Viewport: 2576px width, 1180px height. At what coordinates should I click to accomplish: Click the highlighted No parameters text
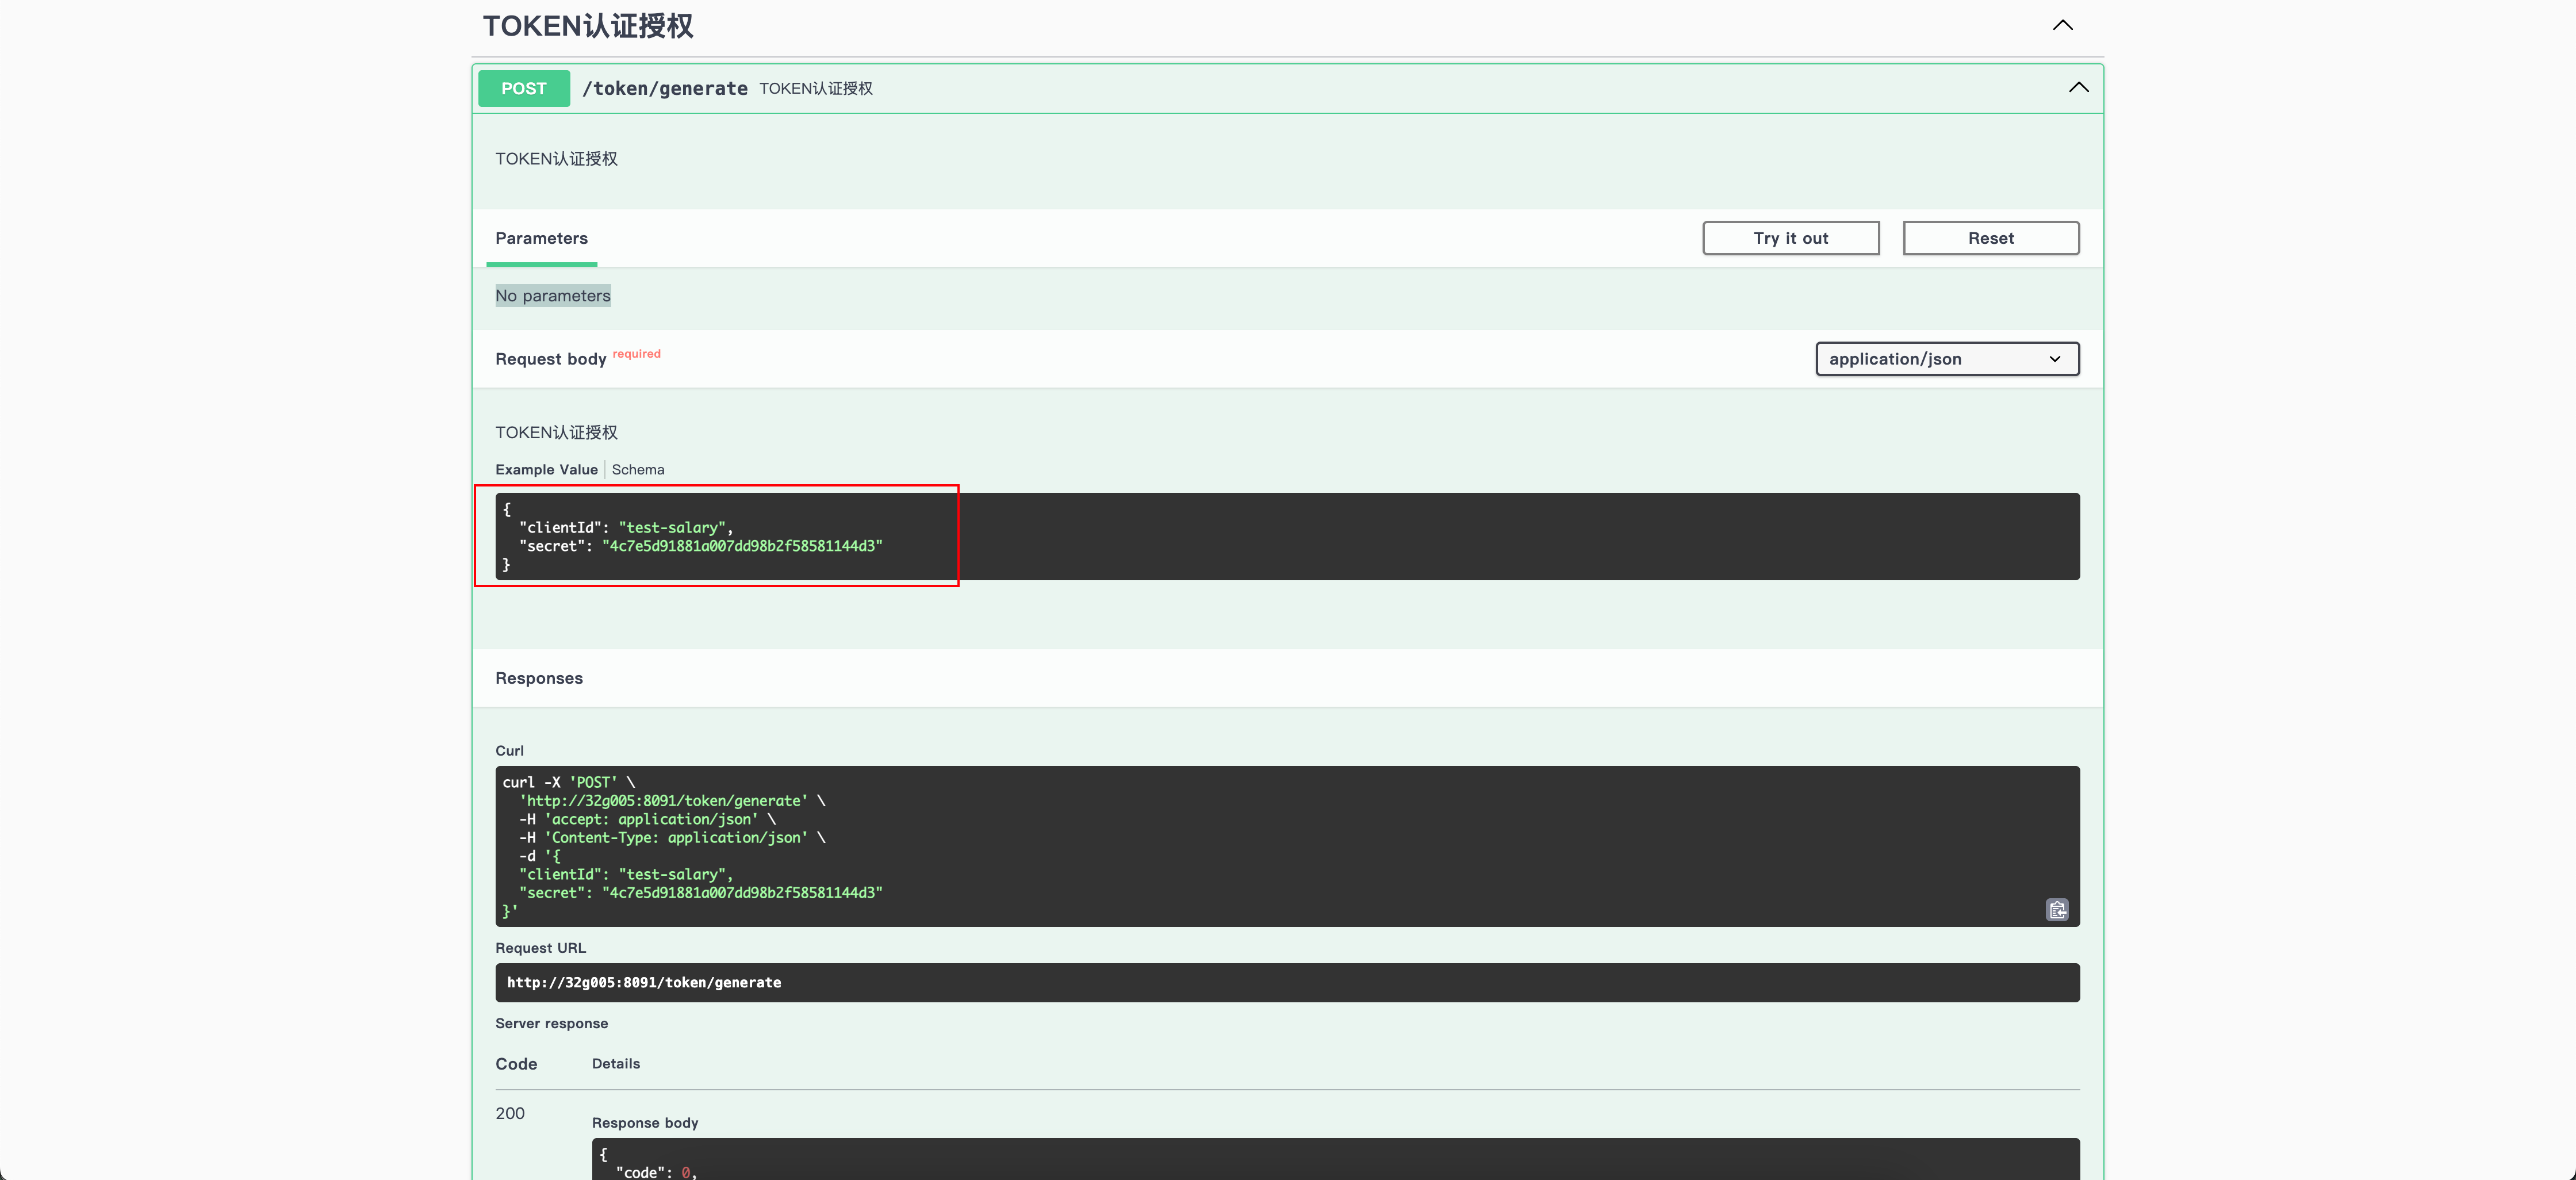pos(552,295)
